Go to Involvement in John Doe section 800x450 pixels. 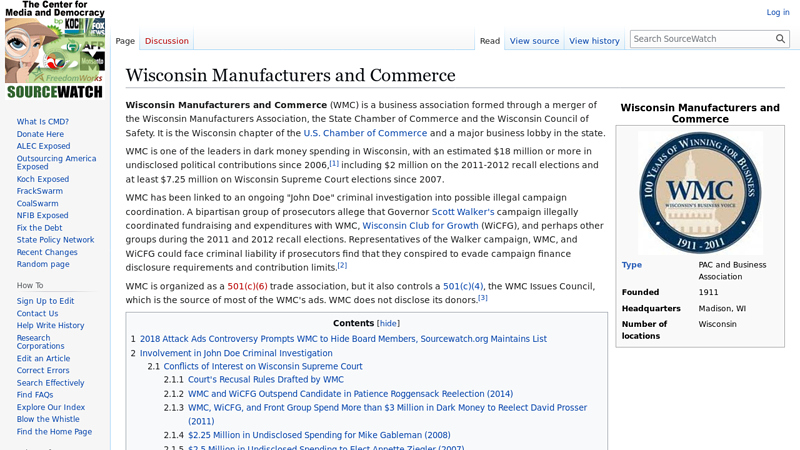[x=236, y=353]
